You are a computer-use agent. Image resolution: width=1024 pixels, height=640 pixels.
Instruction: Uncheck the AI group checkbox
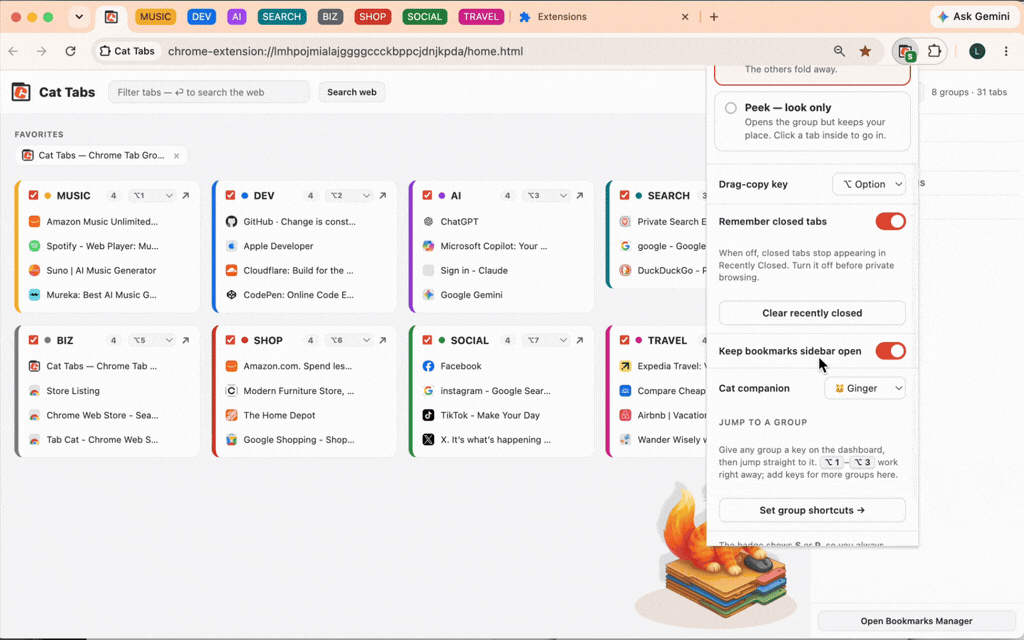(x=427, y=195)
